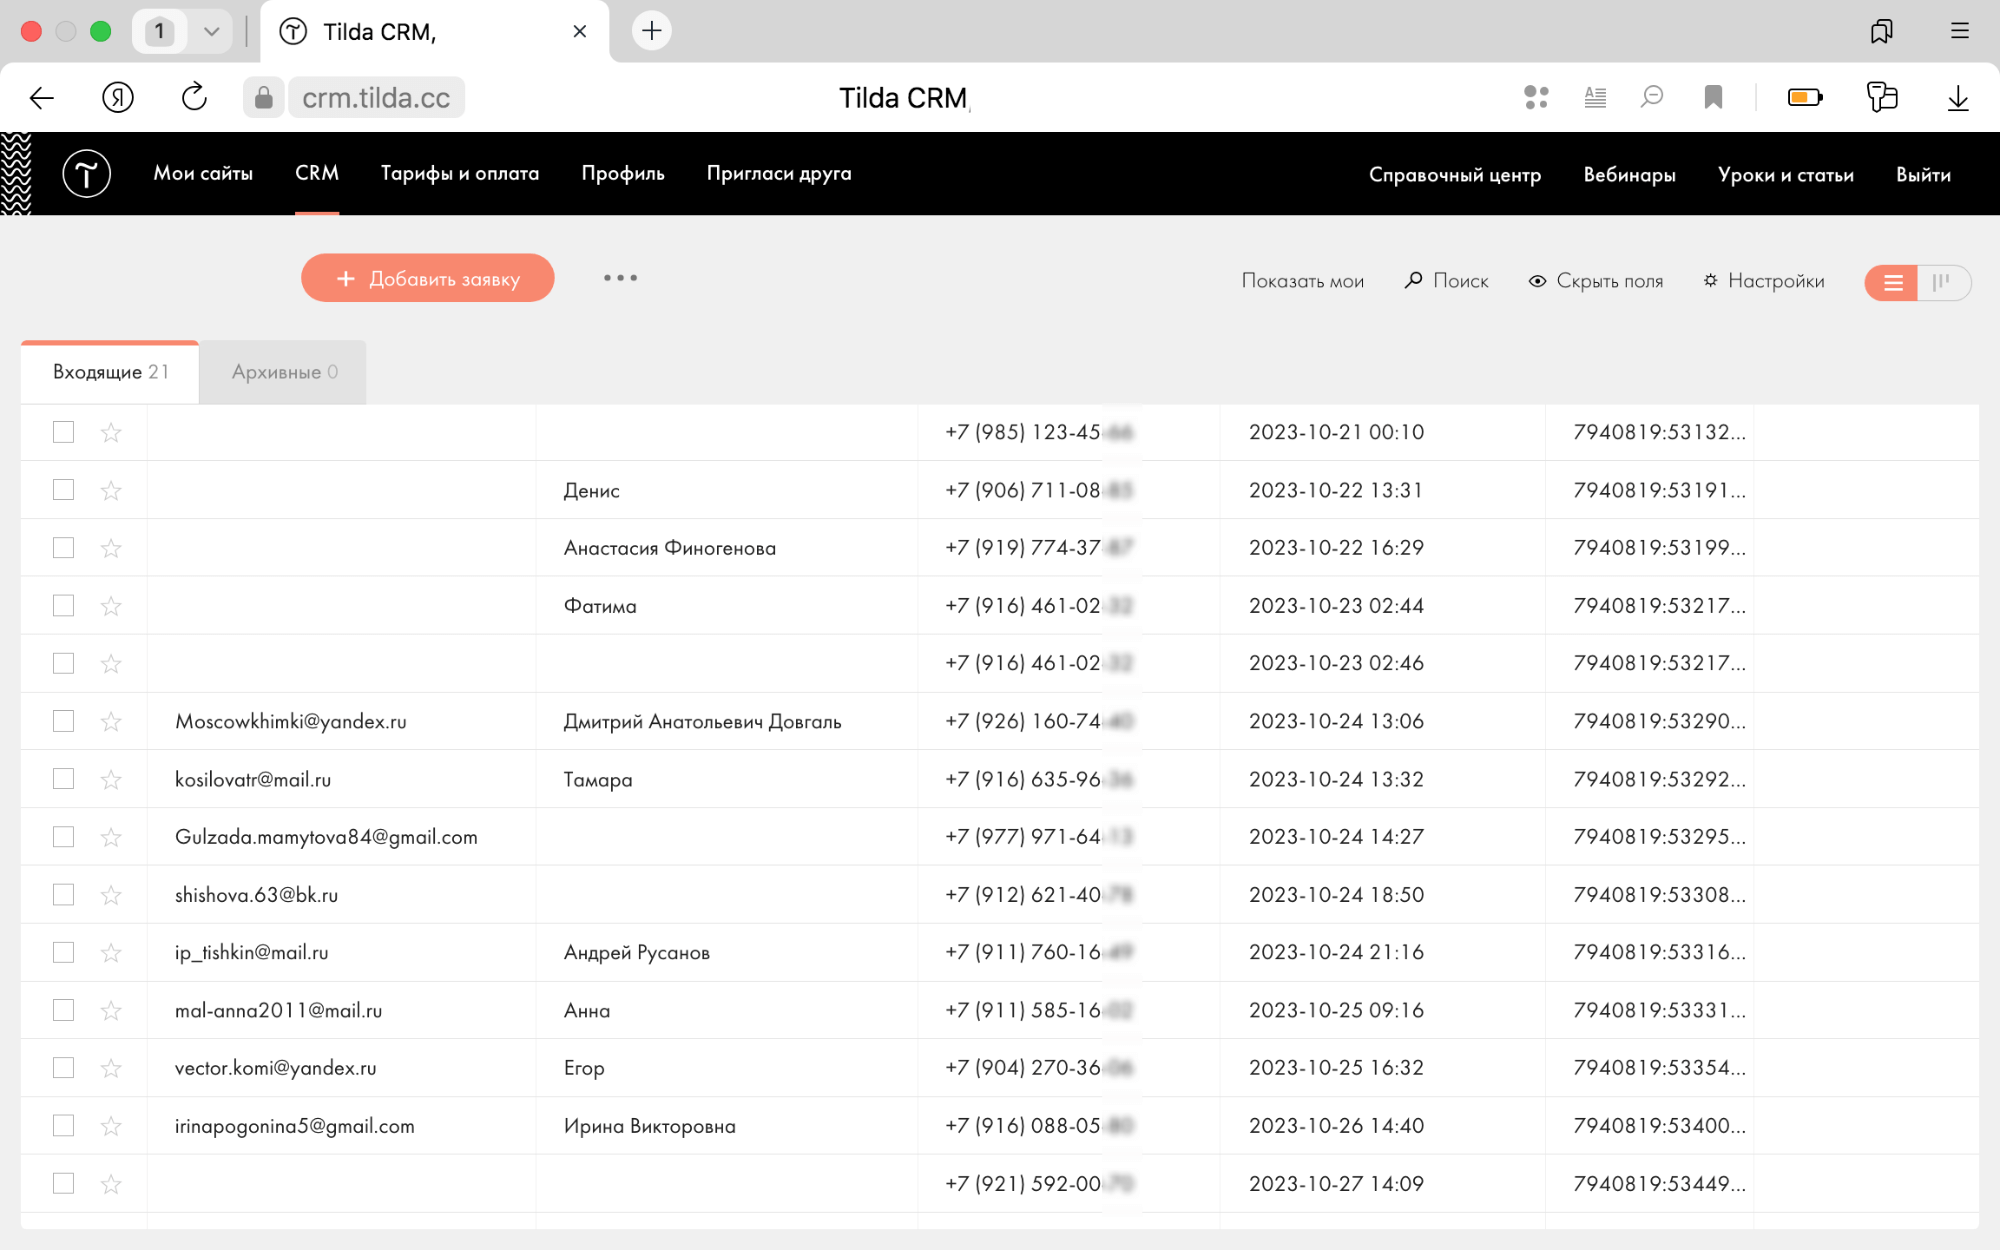
Task: Star the lead named Денис
Action: pos(111,490)
